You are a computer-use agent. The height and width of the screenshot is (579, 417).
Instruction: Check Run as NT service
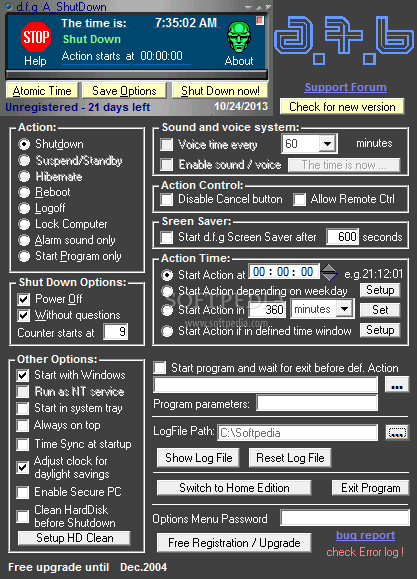pyautogui.click(x=23, y=392)
